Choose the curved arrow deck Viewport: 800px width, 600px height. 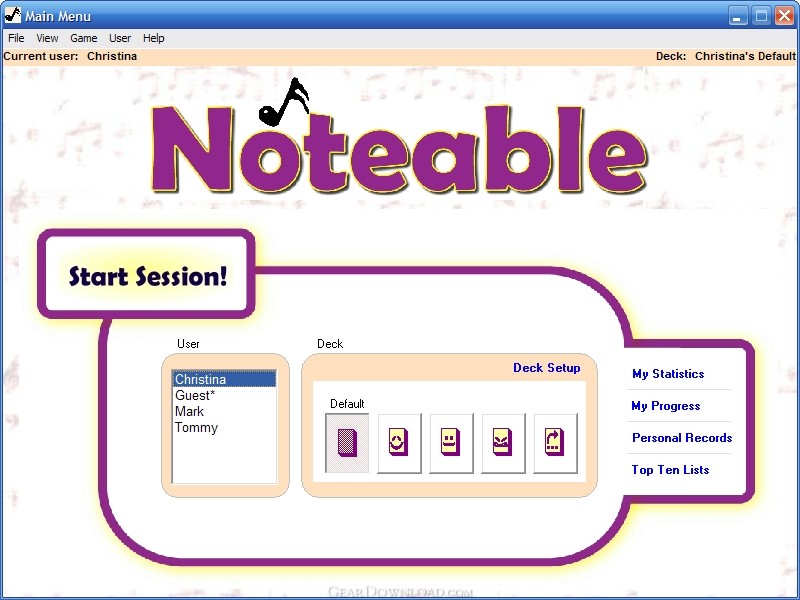(x=556, y=443)
